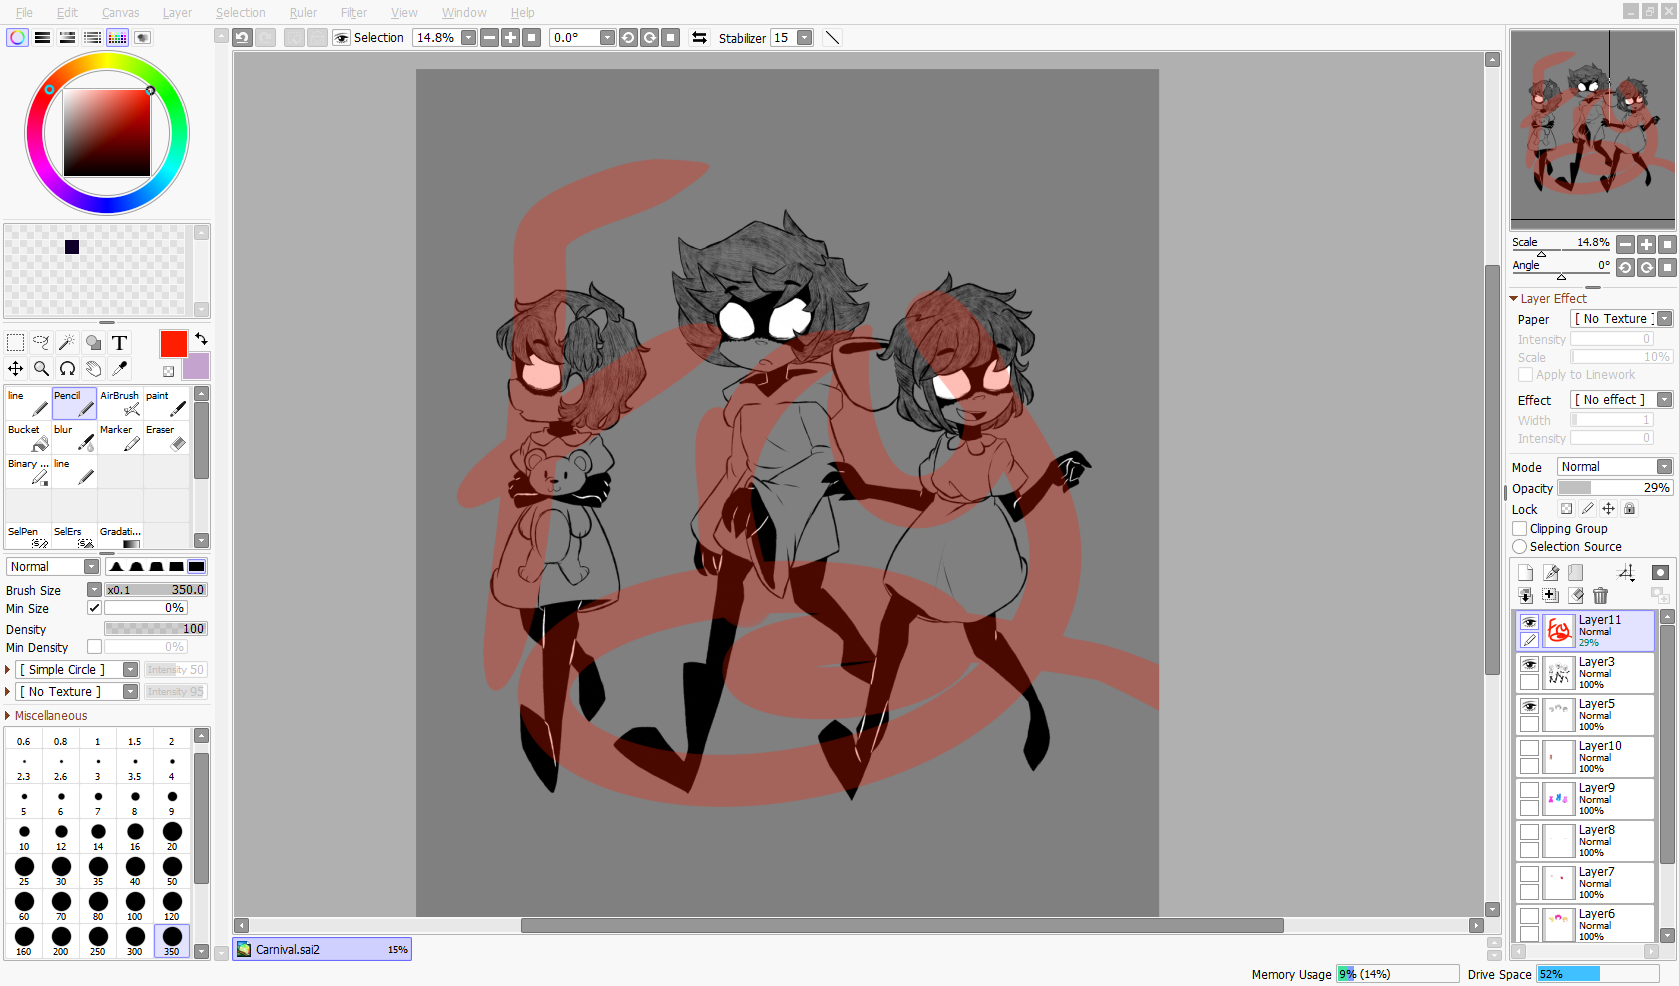This screenshot has height=986, width=1679.
Task: Pick the Gradation tool
Action: pos(120,537)
